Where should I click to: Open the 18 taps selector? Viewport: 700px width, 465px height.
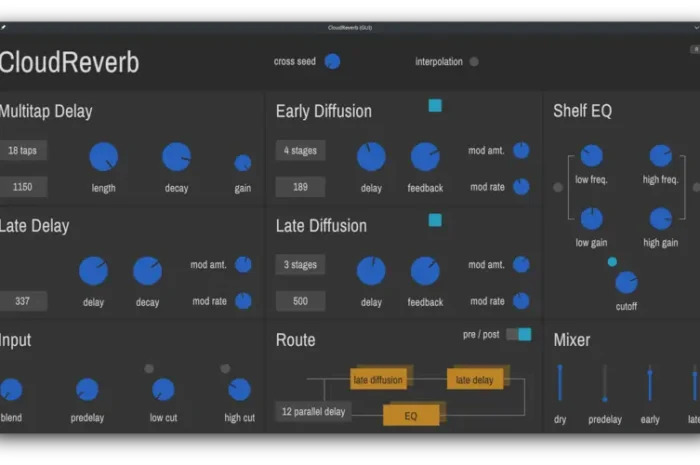pyautogui.click(x=23, y=151)
